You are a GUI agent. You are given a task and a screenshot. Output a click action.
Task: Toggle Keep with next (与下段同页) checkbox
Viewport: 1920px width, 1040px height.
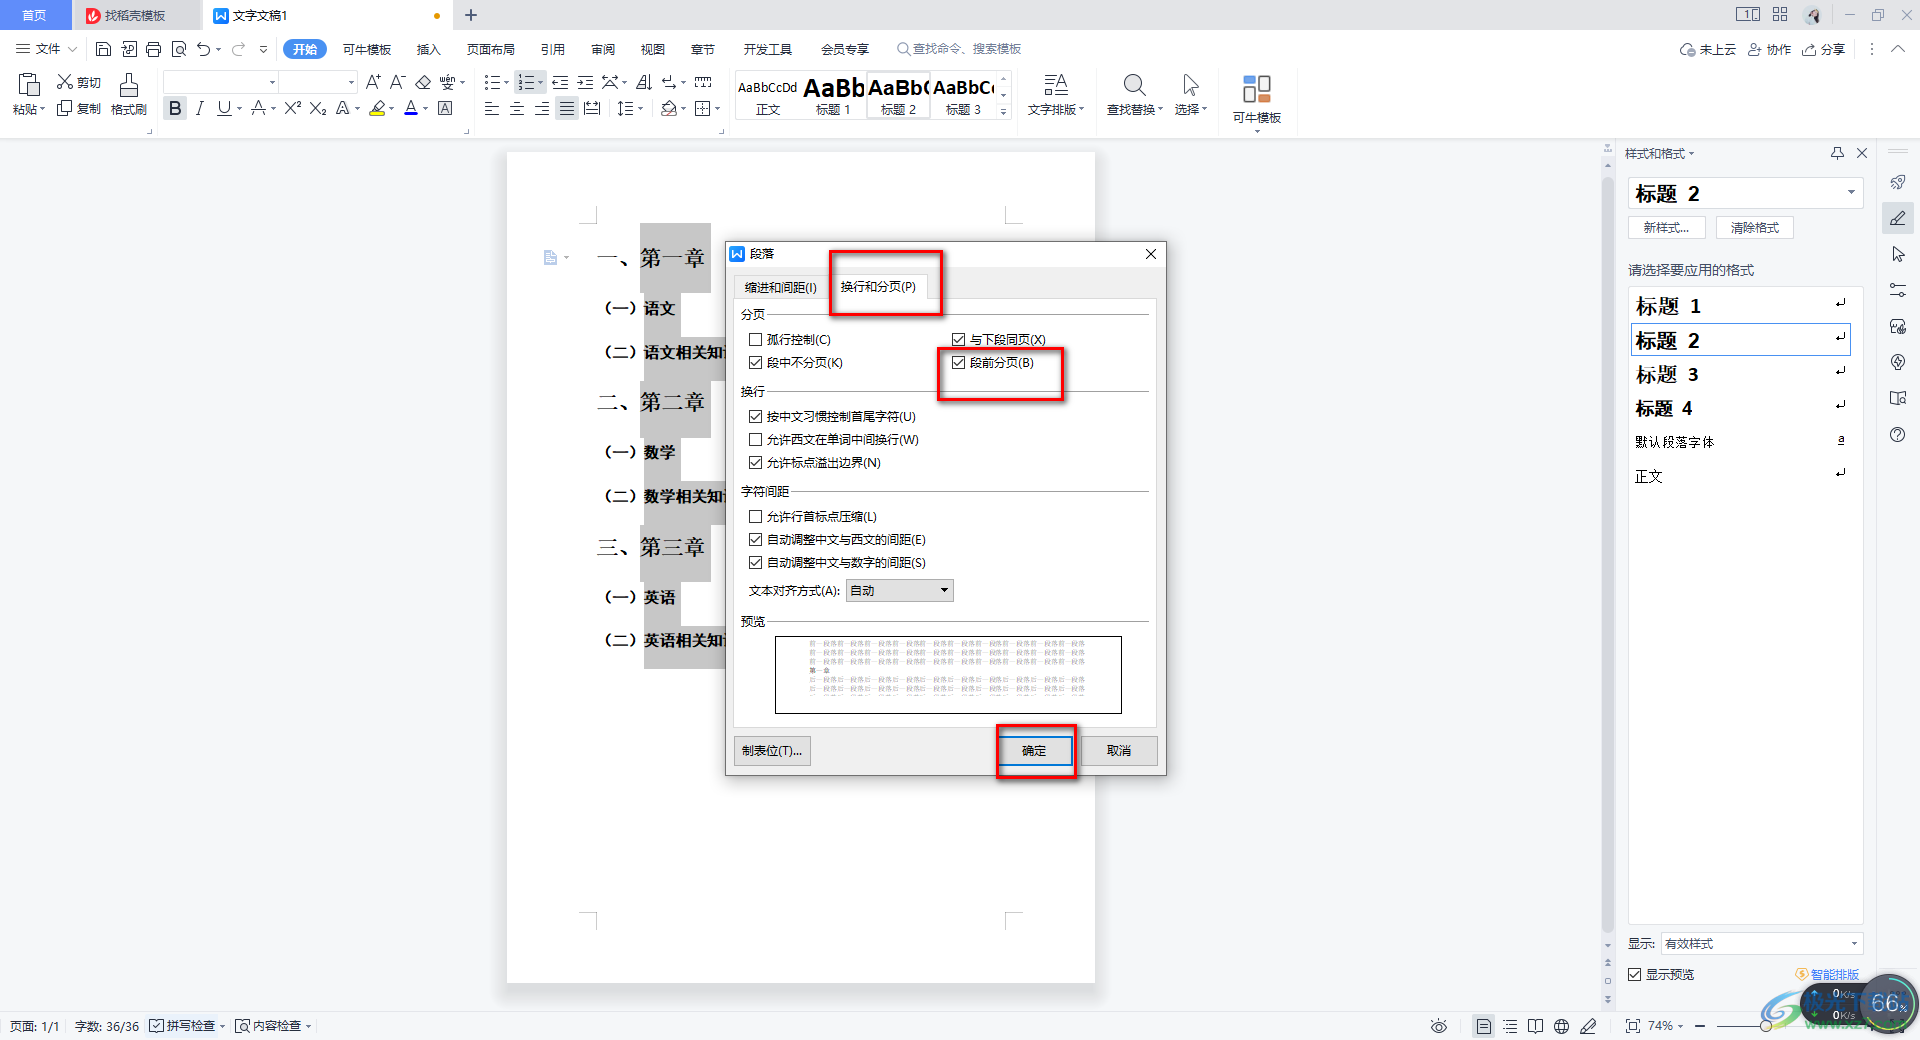[x=959, y=340]
